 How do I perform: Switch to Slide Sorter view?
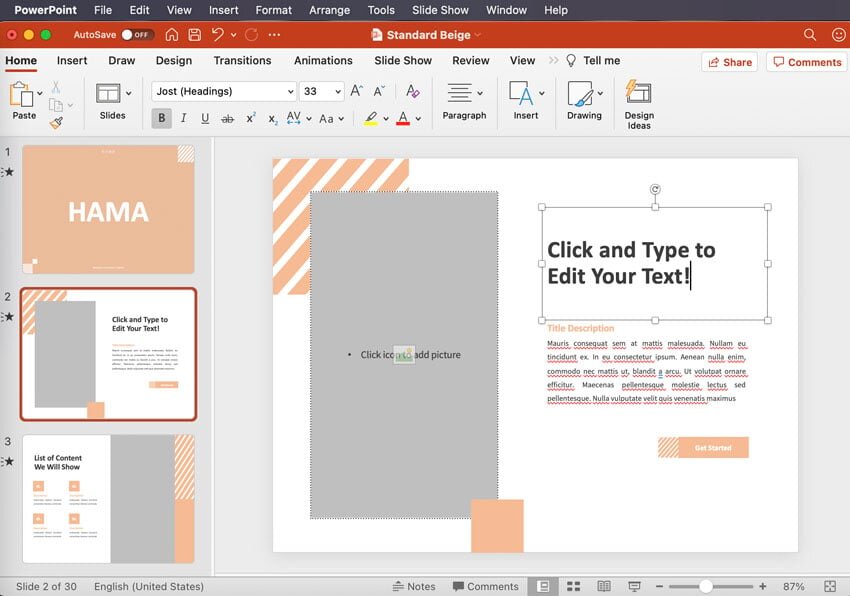(x=574, y=586)
